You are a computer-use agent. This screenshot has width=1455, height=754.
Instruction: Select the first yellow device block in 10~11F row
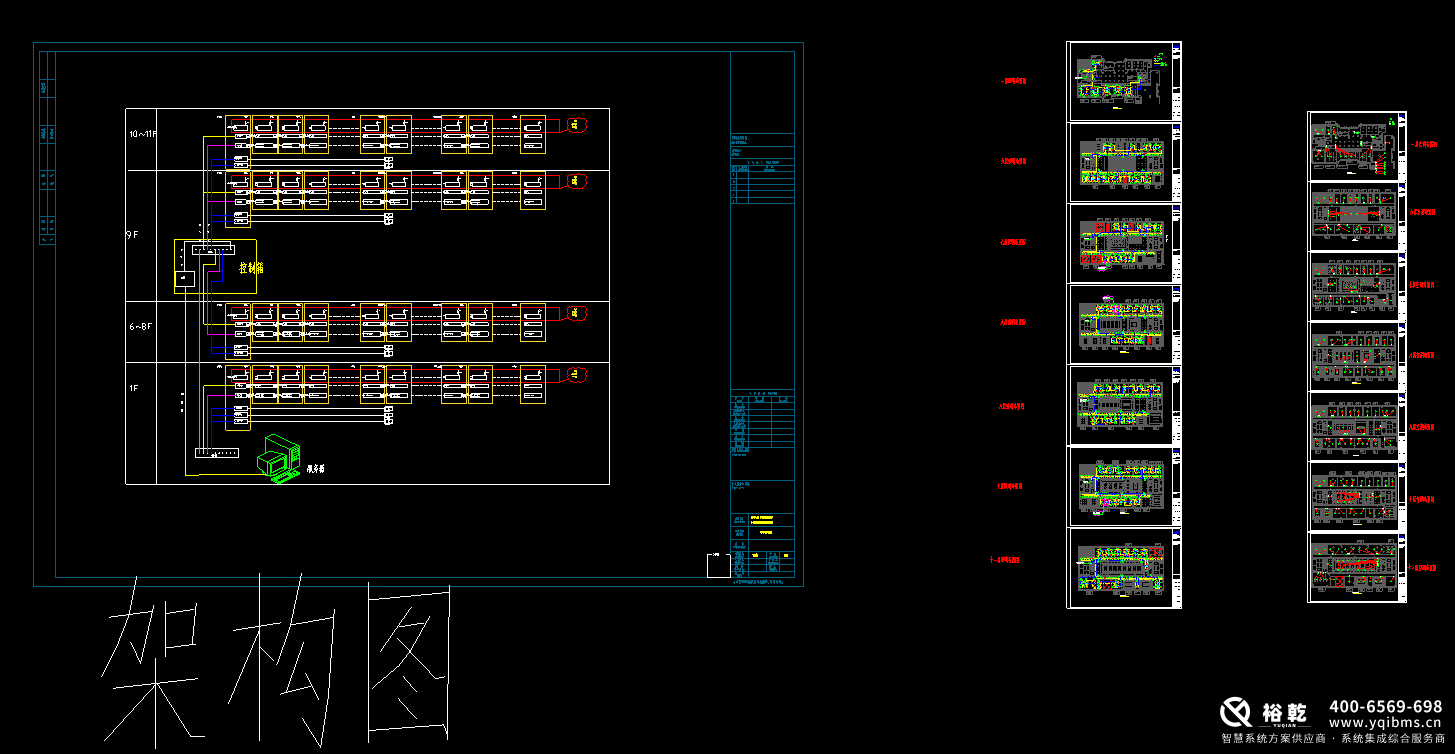265,134
